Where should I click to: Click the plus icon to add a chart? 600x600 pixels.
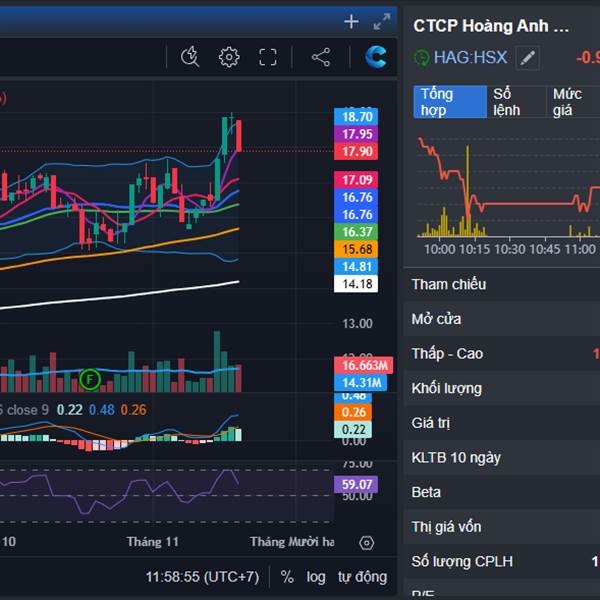pyautogui.click(x=351, y=22)
